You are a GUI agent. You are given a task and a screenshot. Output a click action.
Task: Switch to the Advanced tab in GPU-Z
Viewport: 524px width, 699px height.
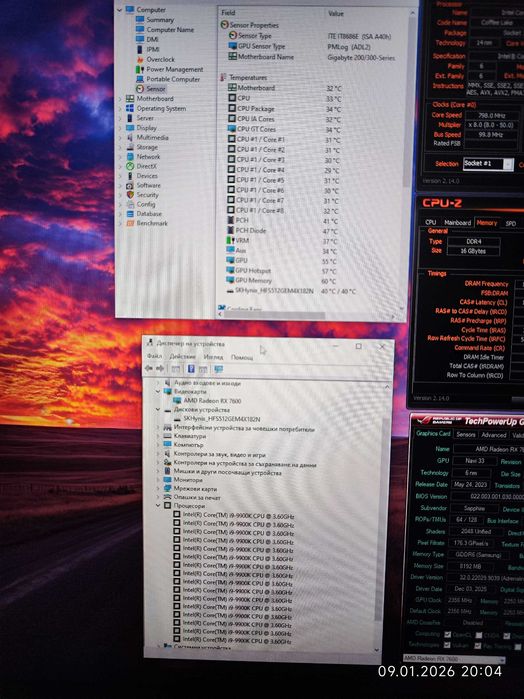coord(494,435)
